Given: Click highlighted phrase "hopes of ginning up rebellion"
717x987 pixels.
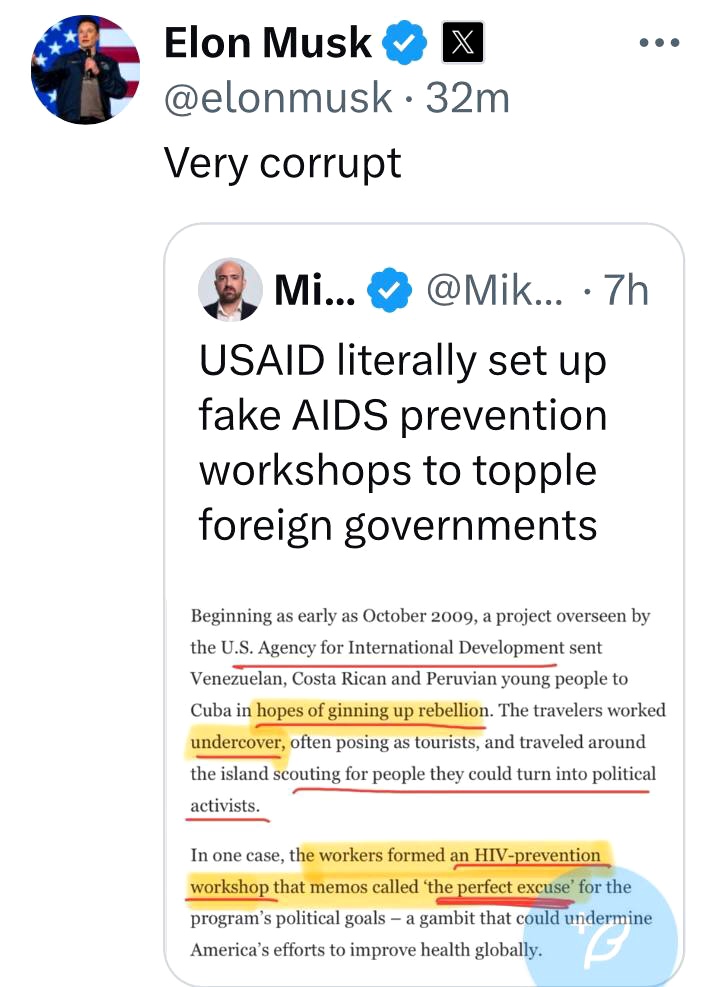Looking at the screenshot, I should click(372, 711).
